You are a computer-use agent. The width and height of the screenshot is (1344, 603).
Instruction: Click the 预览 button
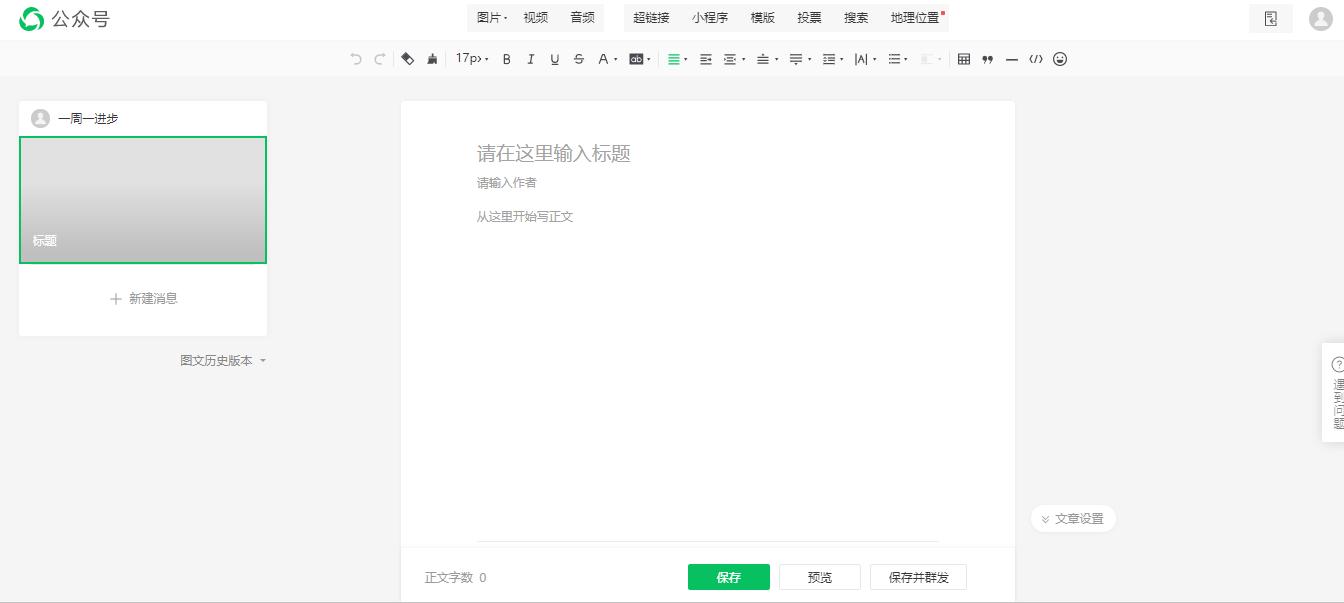pos(819,577)
